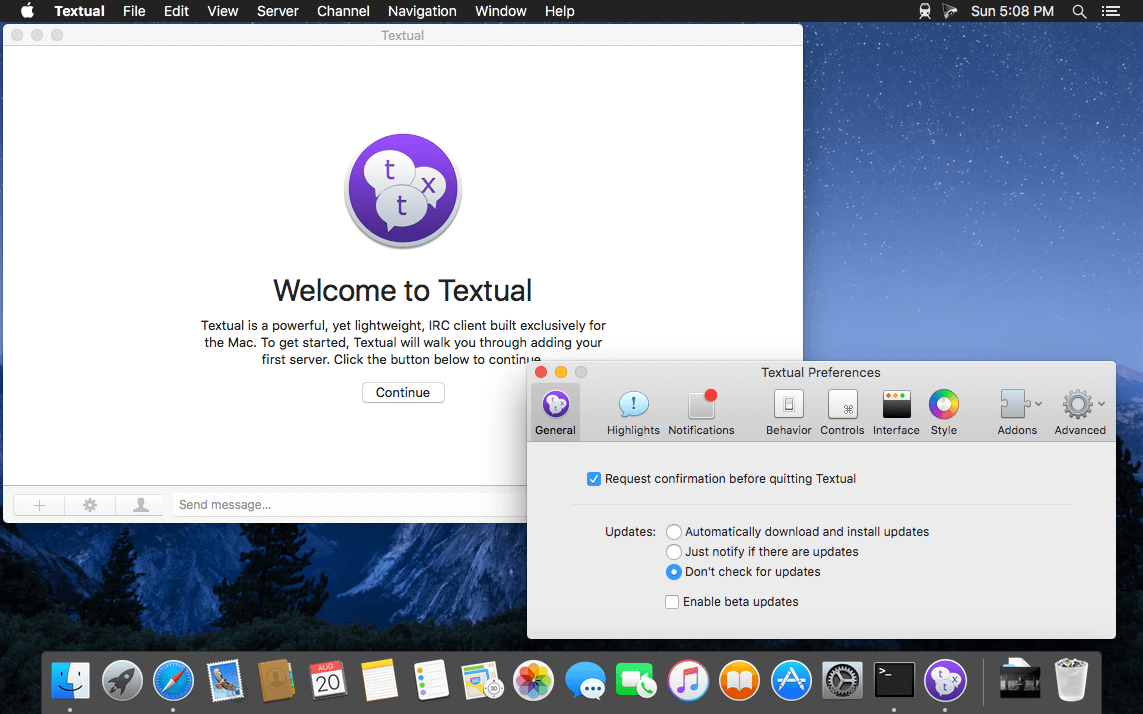Image resolution: width=1143 pixels, height=714 pixels.
Task: Open Controls preferences pane
Action: pos(842,412)
